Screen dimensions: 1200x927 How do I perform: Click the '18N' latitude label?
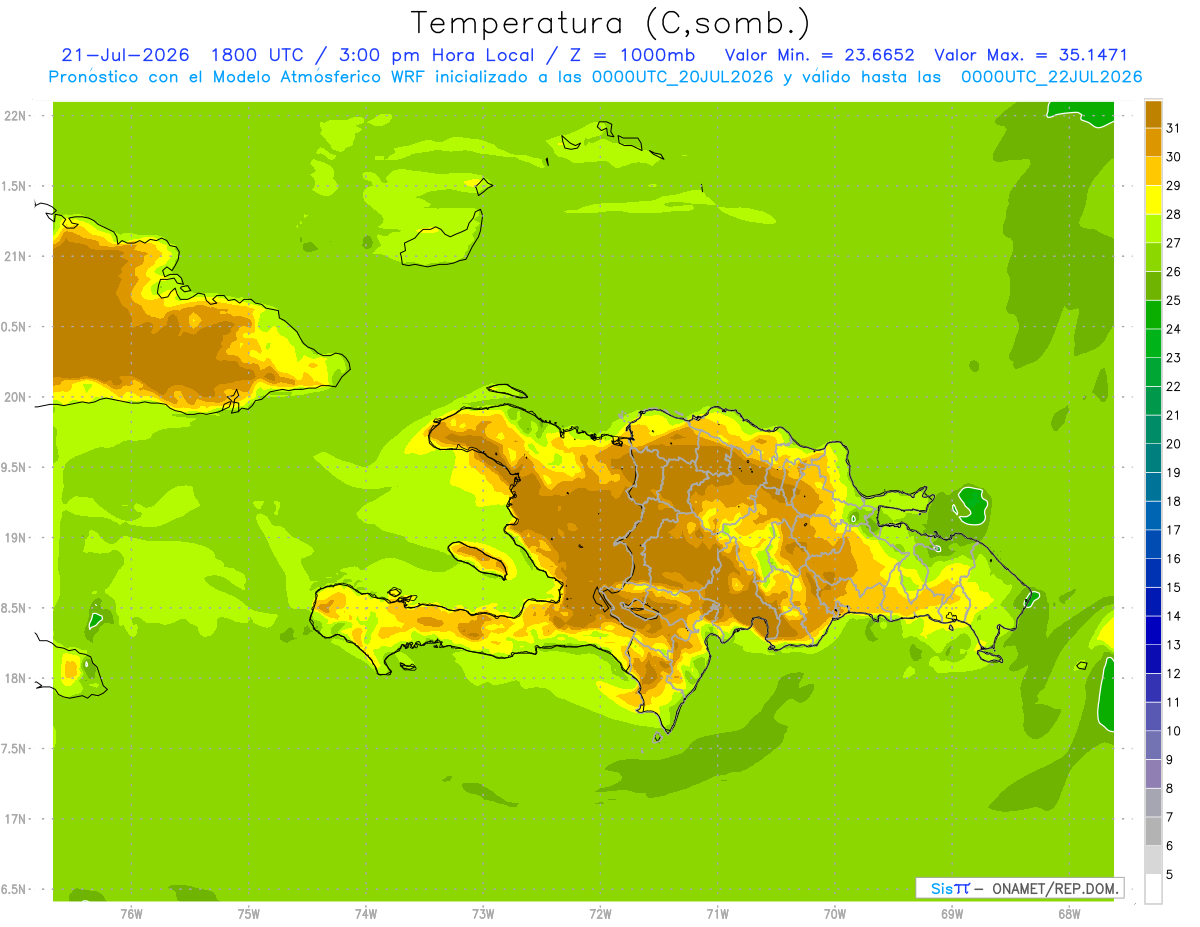[16, 678]
